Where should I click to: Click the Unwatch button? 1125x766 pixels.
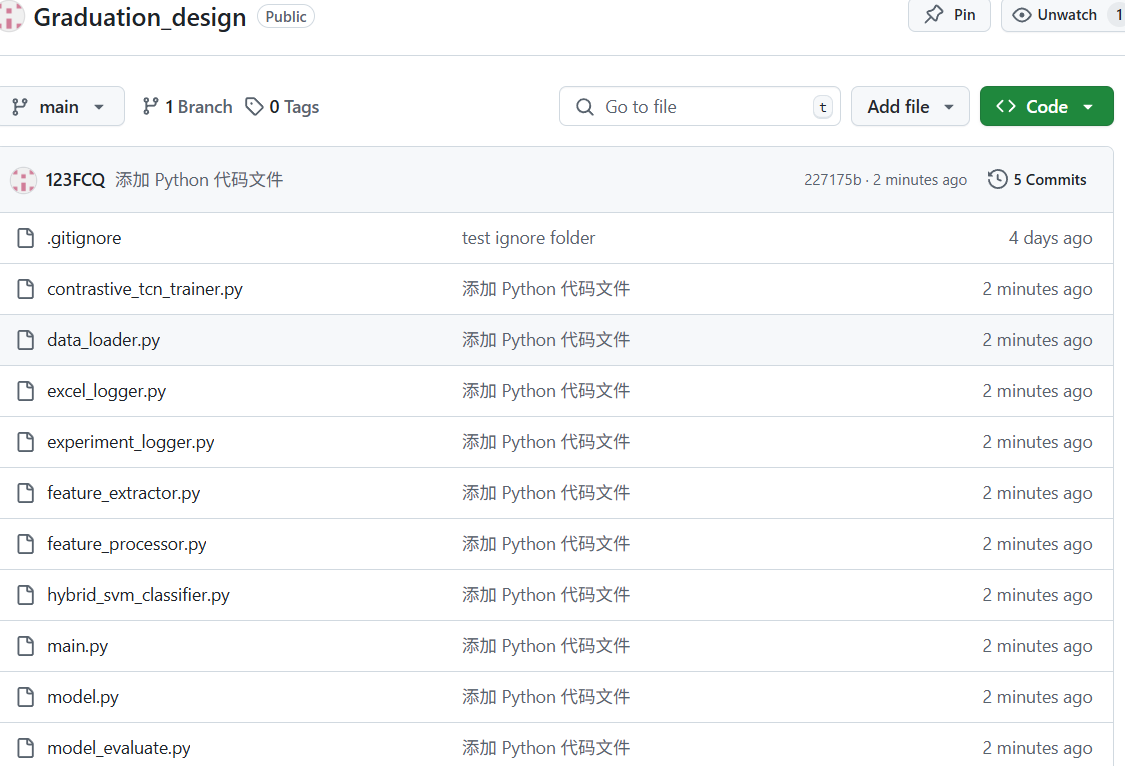1062,14
